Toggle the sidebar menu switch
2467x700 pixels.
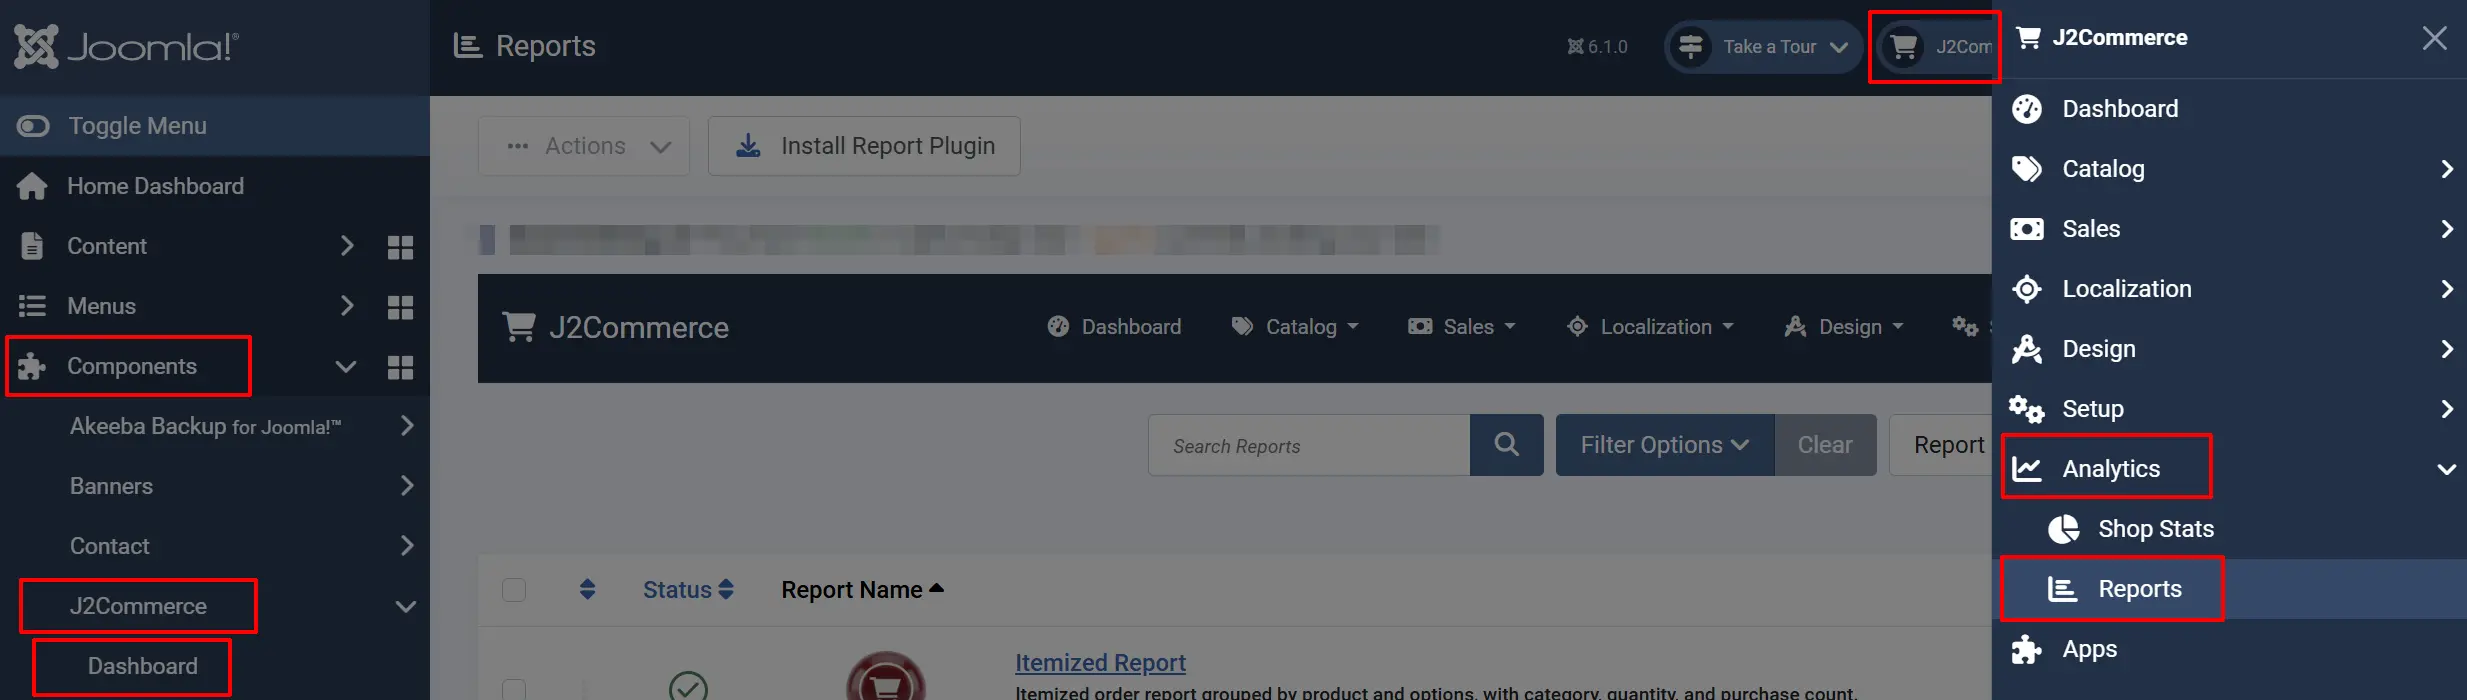[x=33, y=126]
